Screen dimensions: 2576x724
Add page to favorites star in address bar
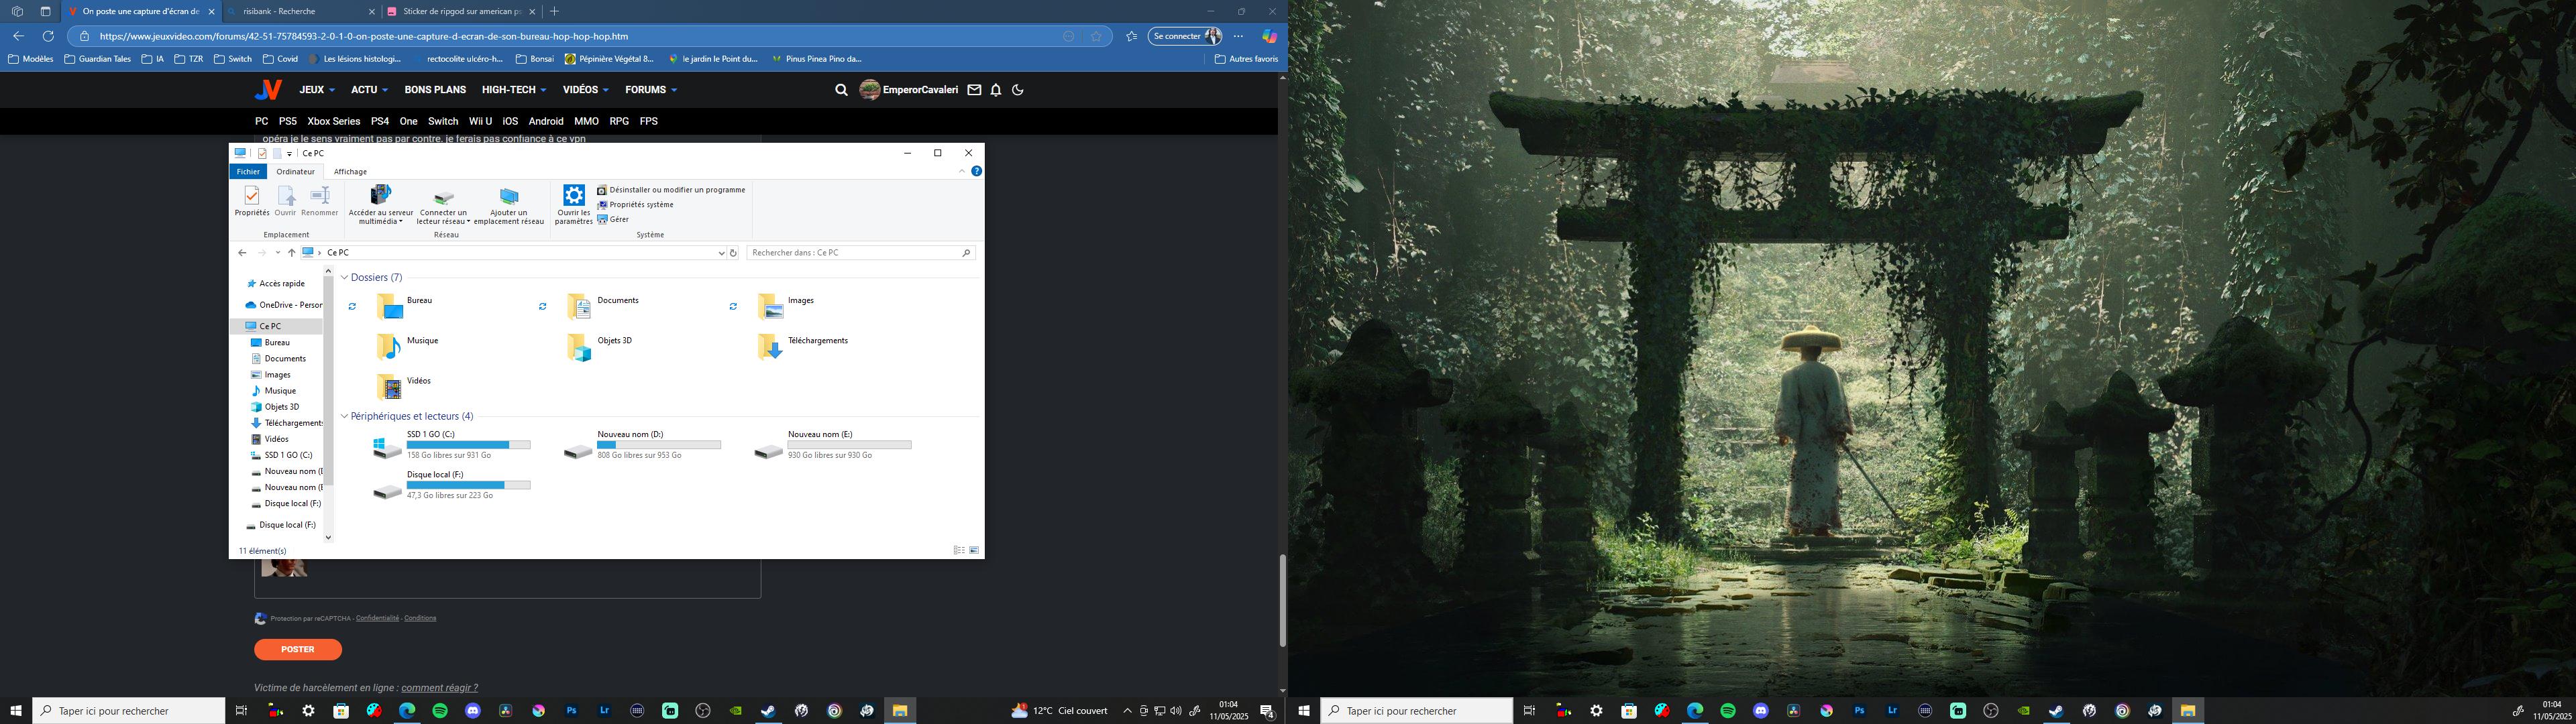1096,36
